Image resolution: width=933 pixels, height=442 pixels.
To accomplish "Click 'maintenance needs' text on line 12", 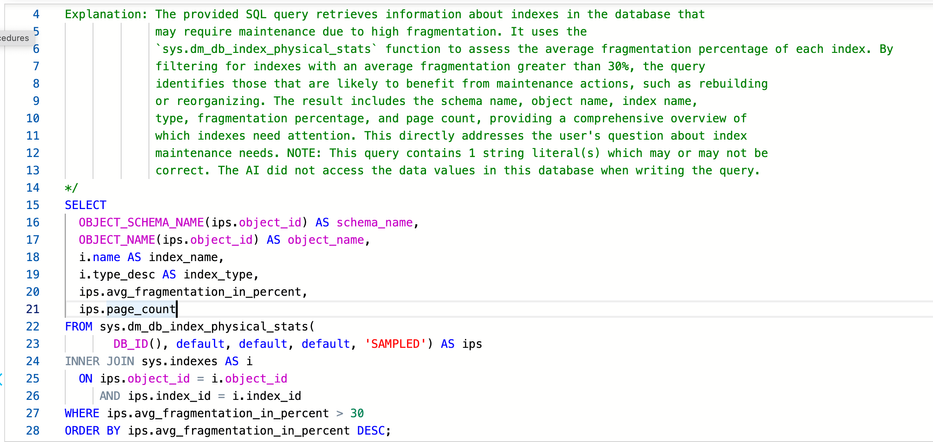I will click(218, 153).
